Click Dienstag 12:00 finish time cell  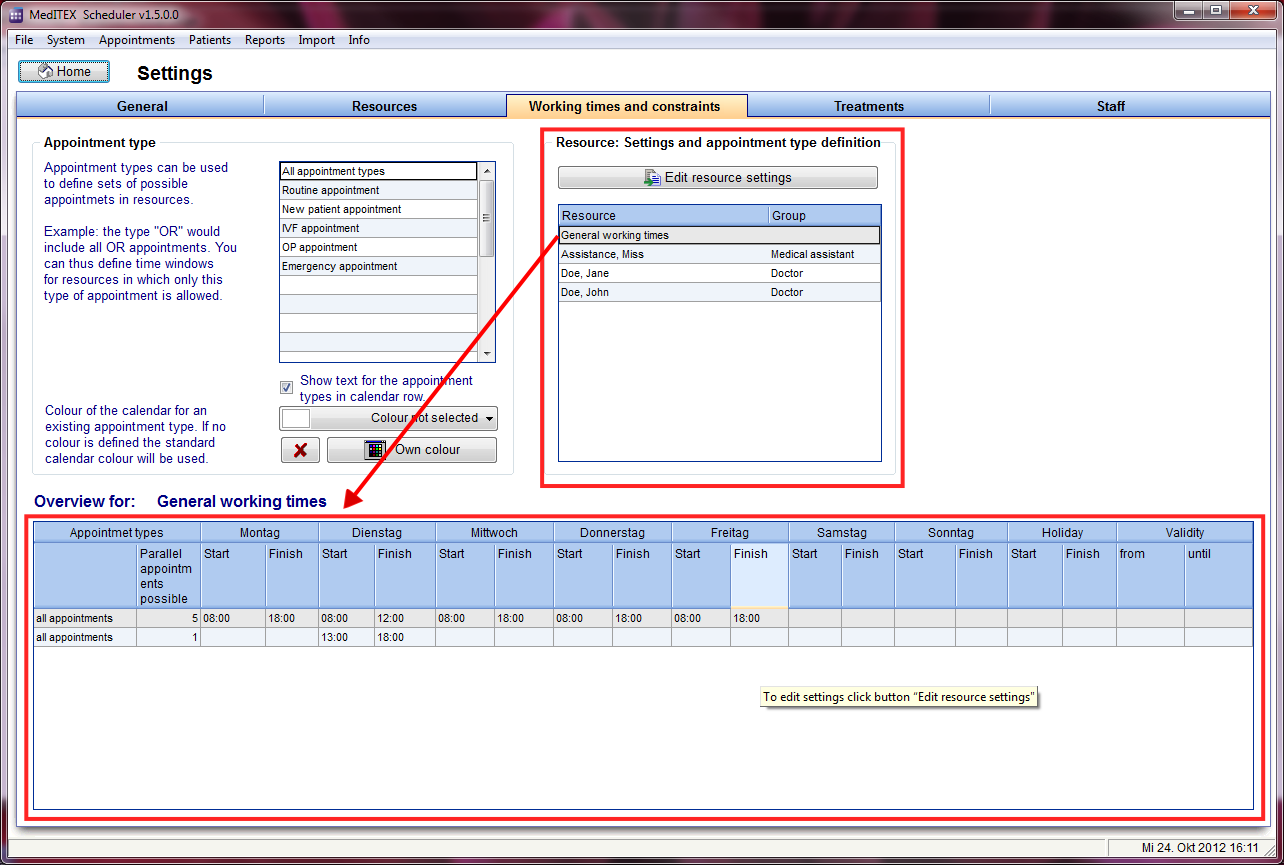tap(405, 618)
